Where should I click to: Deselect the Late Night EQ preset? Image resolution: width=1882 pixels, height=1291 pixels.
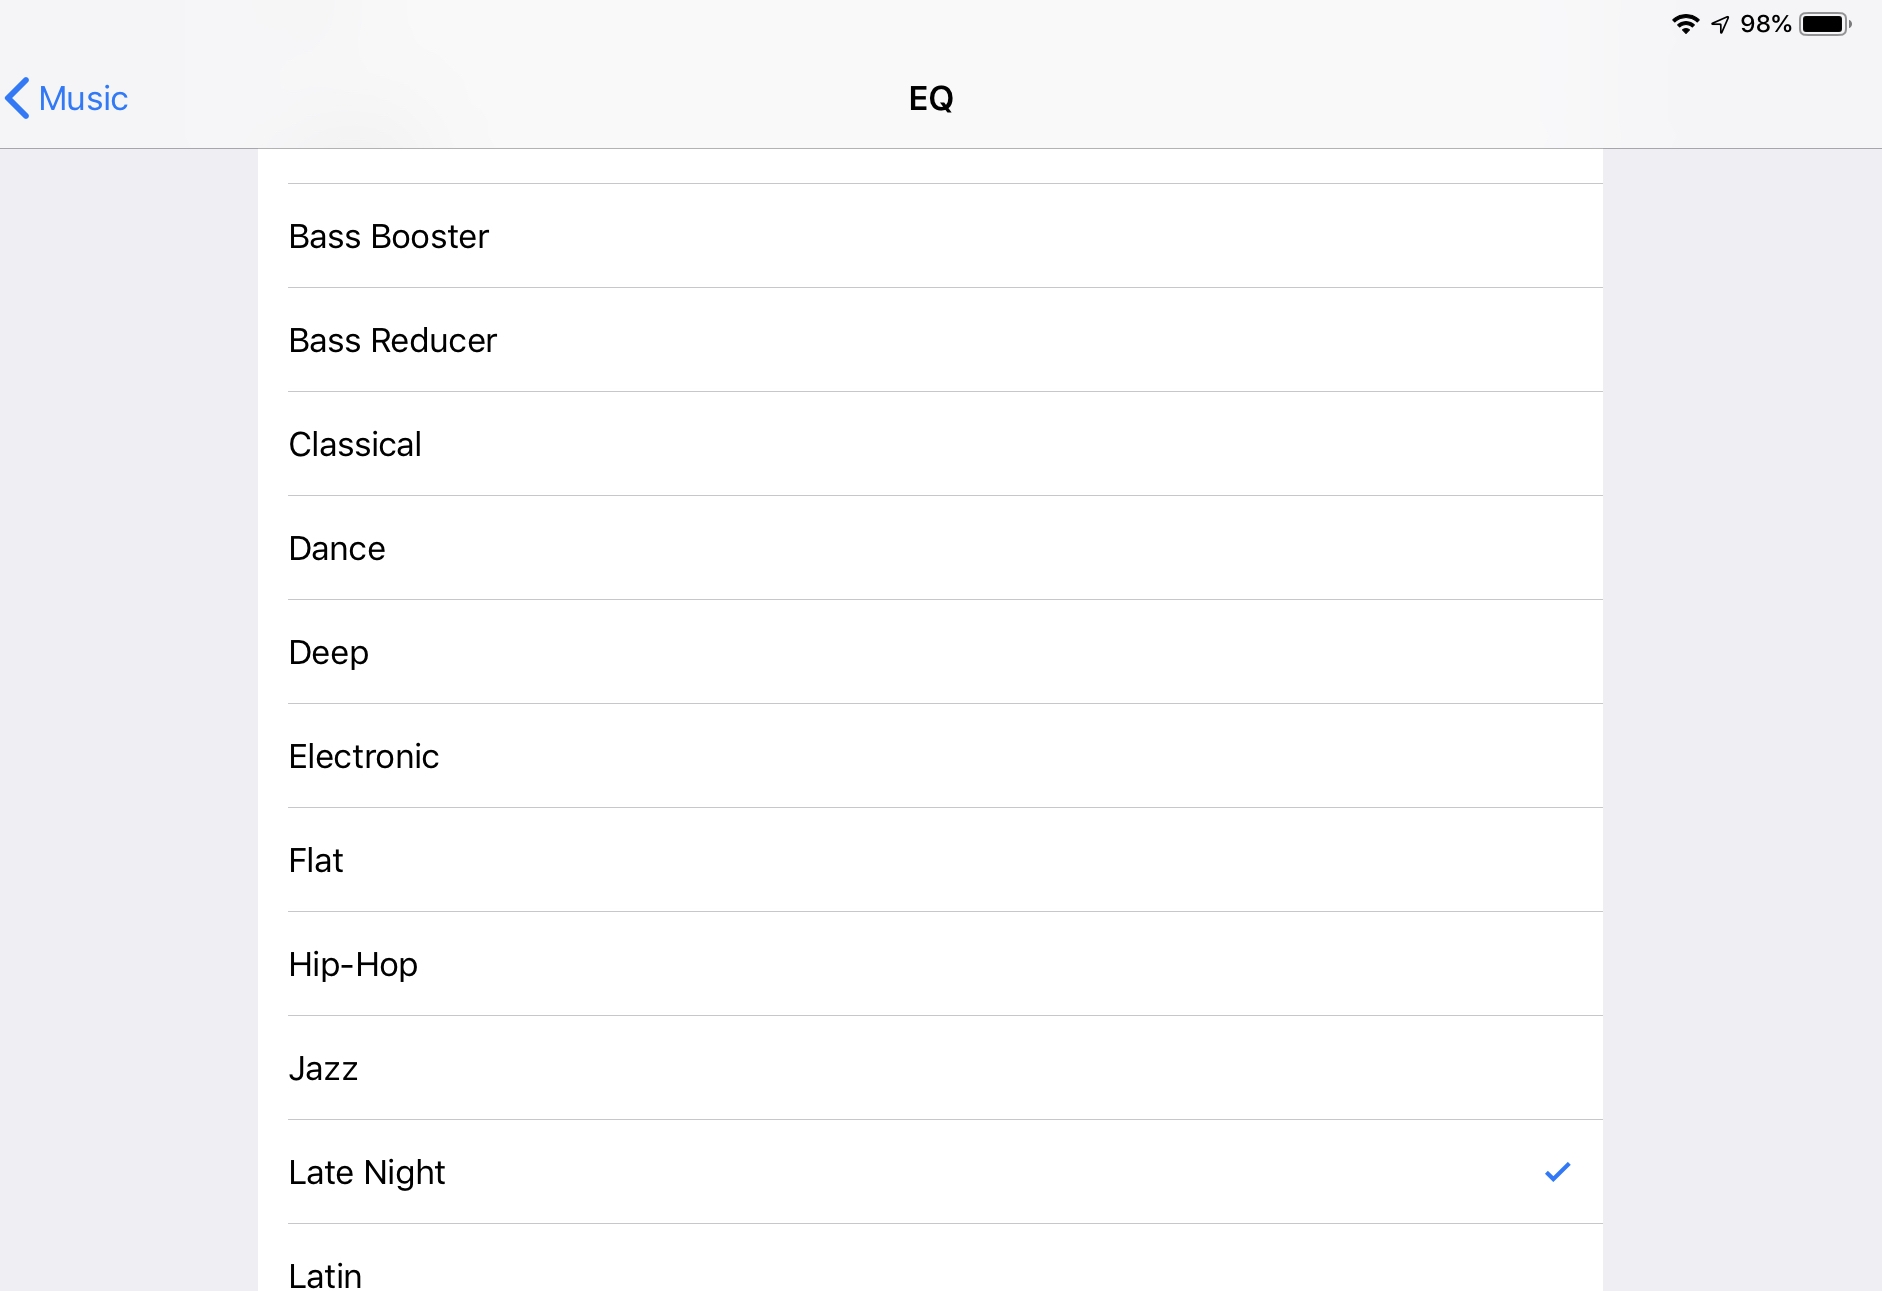pyautogui.click(x=367, y=1172)
